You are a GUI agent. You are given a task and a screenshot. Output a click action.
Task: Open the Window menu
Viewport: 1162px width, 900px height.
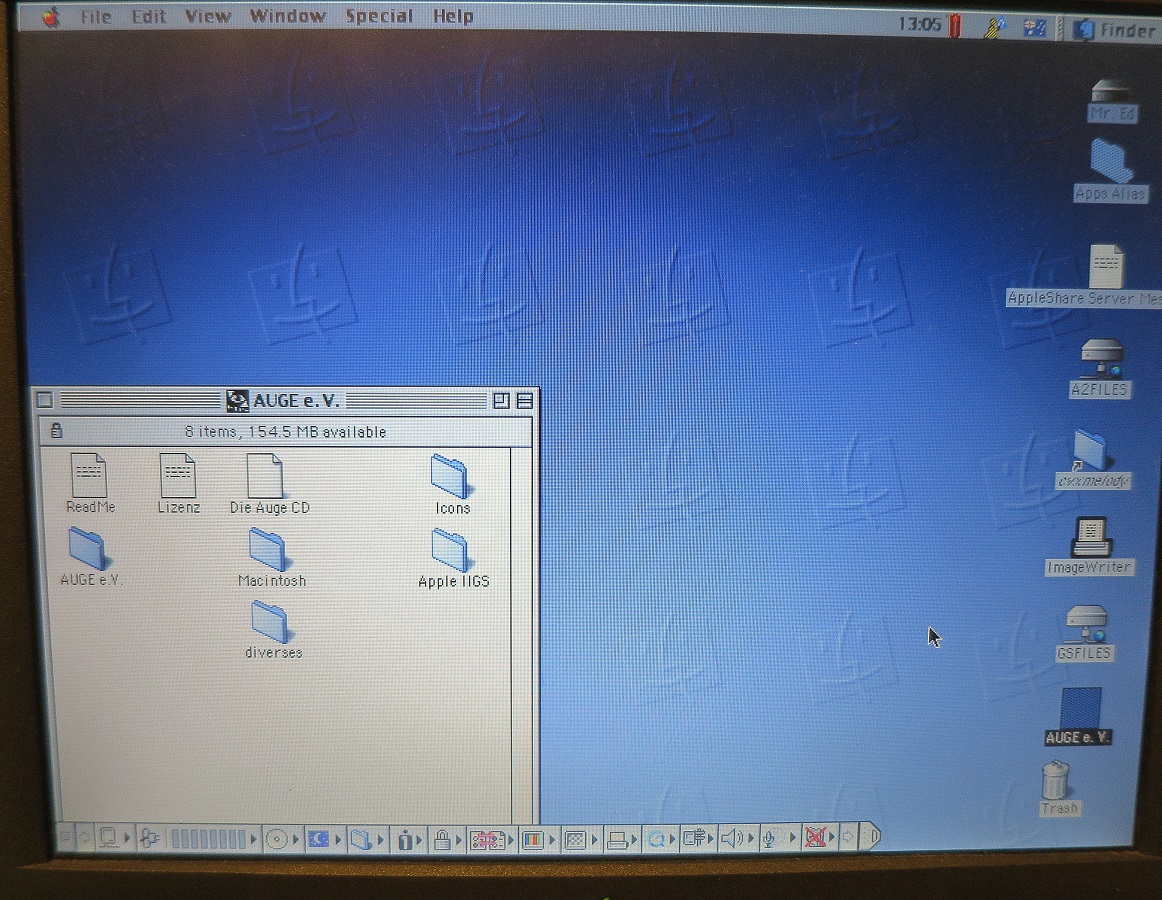click(x=288, y=16)
